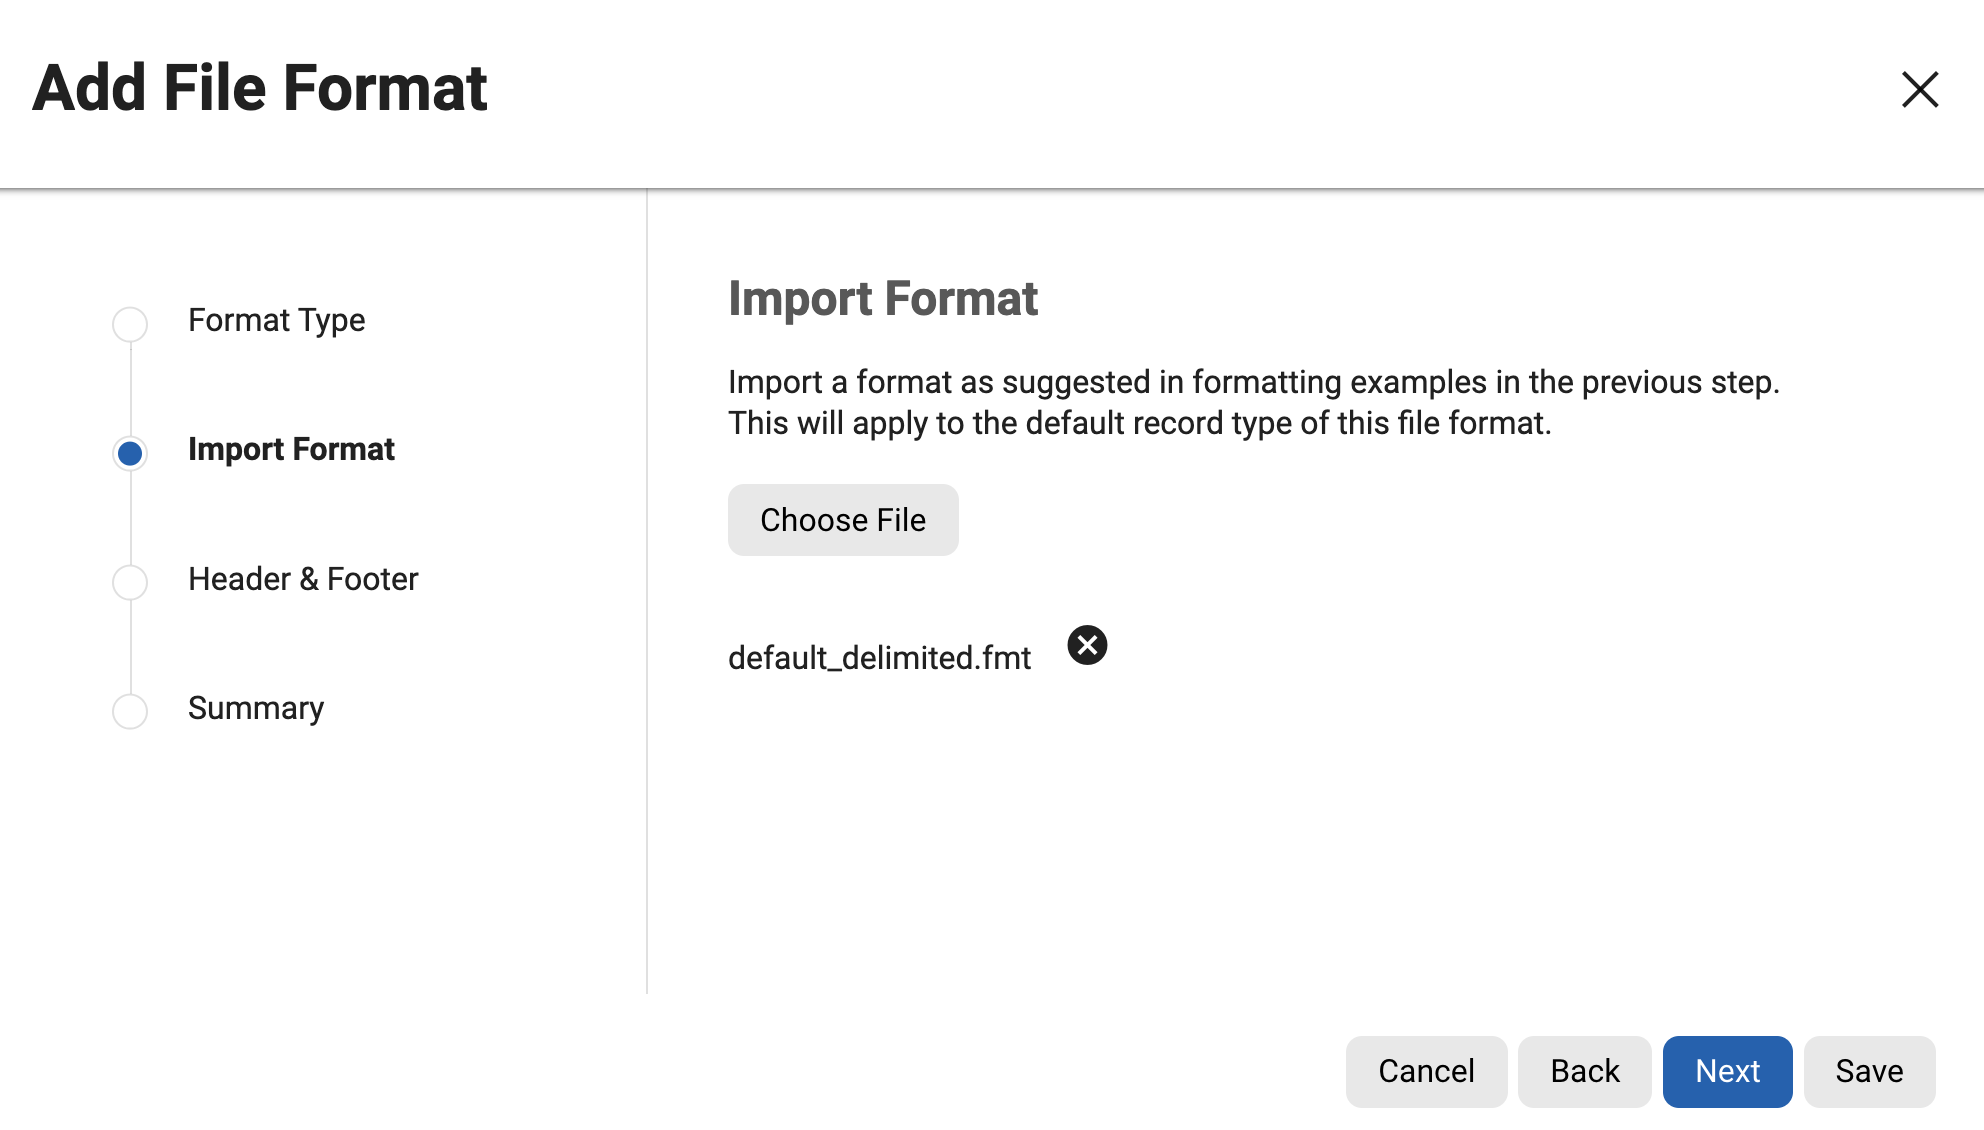The image size is (1984, 1130).
Task: Click the Summary step circle
Action: click(130, 711)
